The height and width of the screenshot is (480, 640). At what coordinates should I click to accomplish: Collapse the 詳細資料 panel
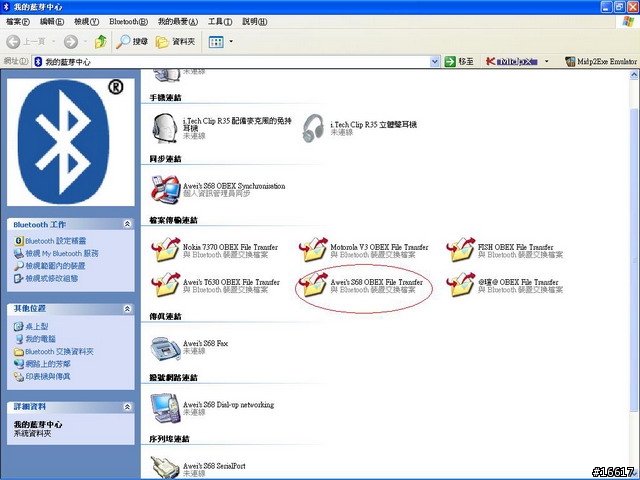click(127, 407)
